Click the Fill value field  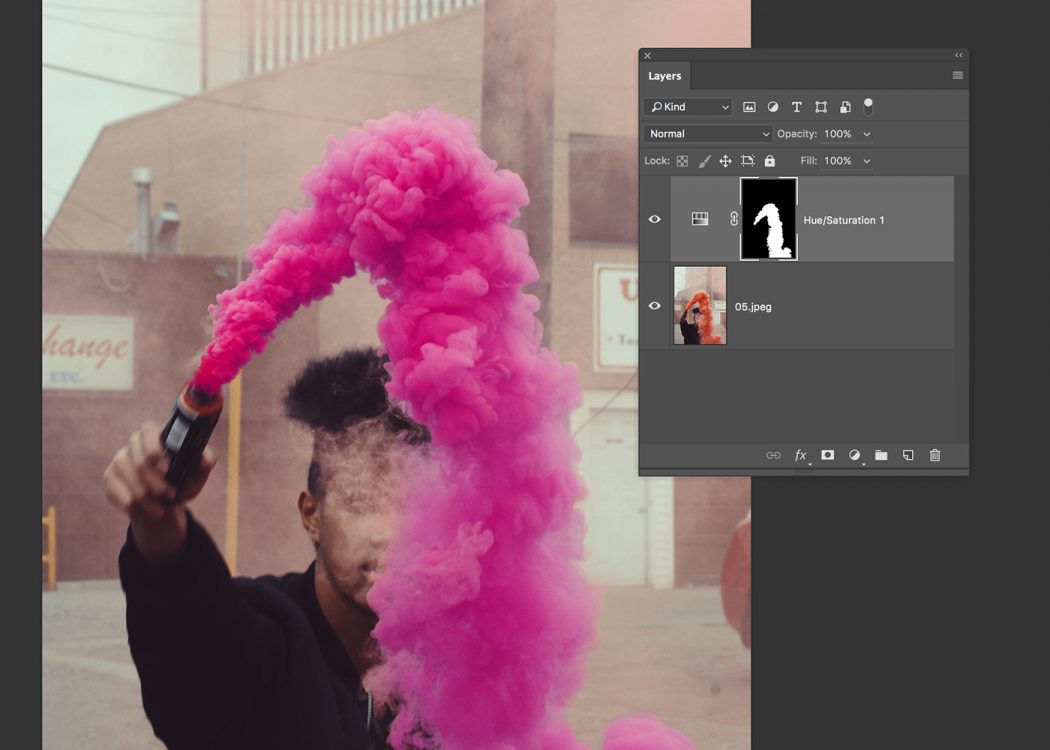(x=838, y=161)
